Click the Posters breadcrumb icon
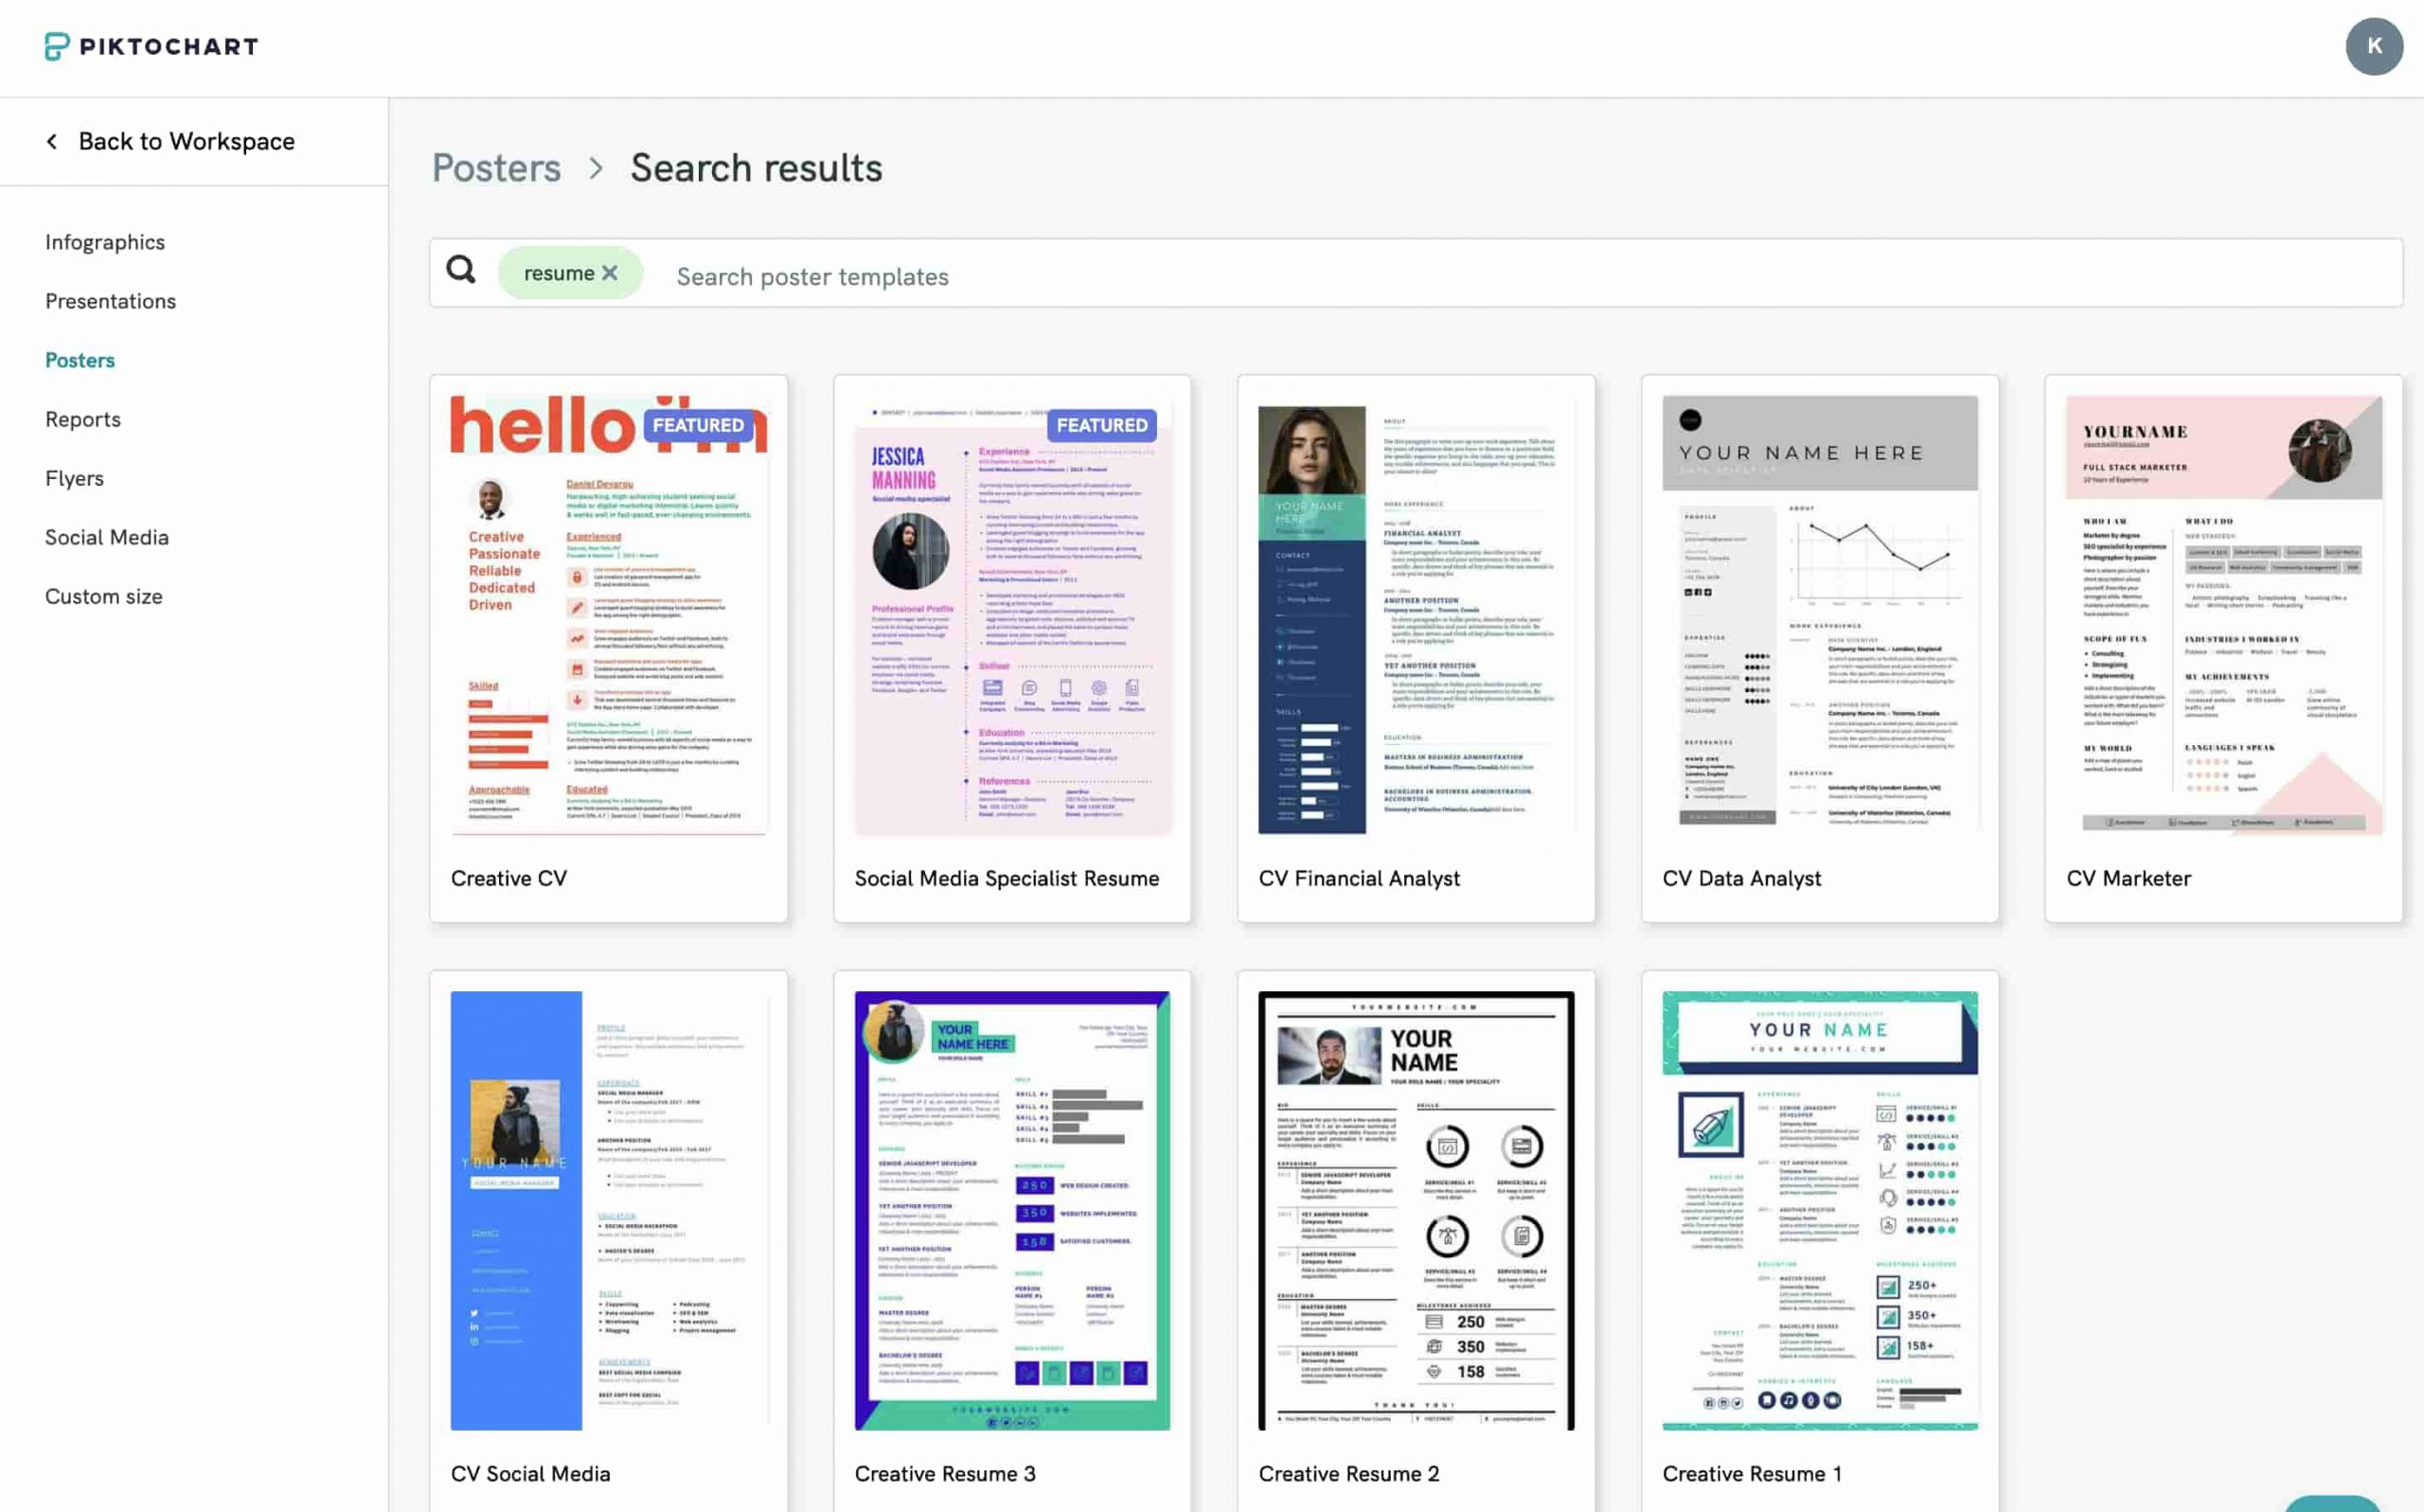 click(x=496, y=168)
